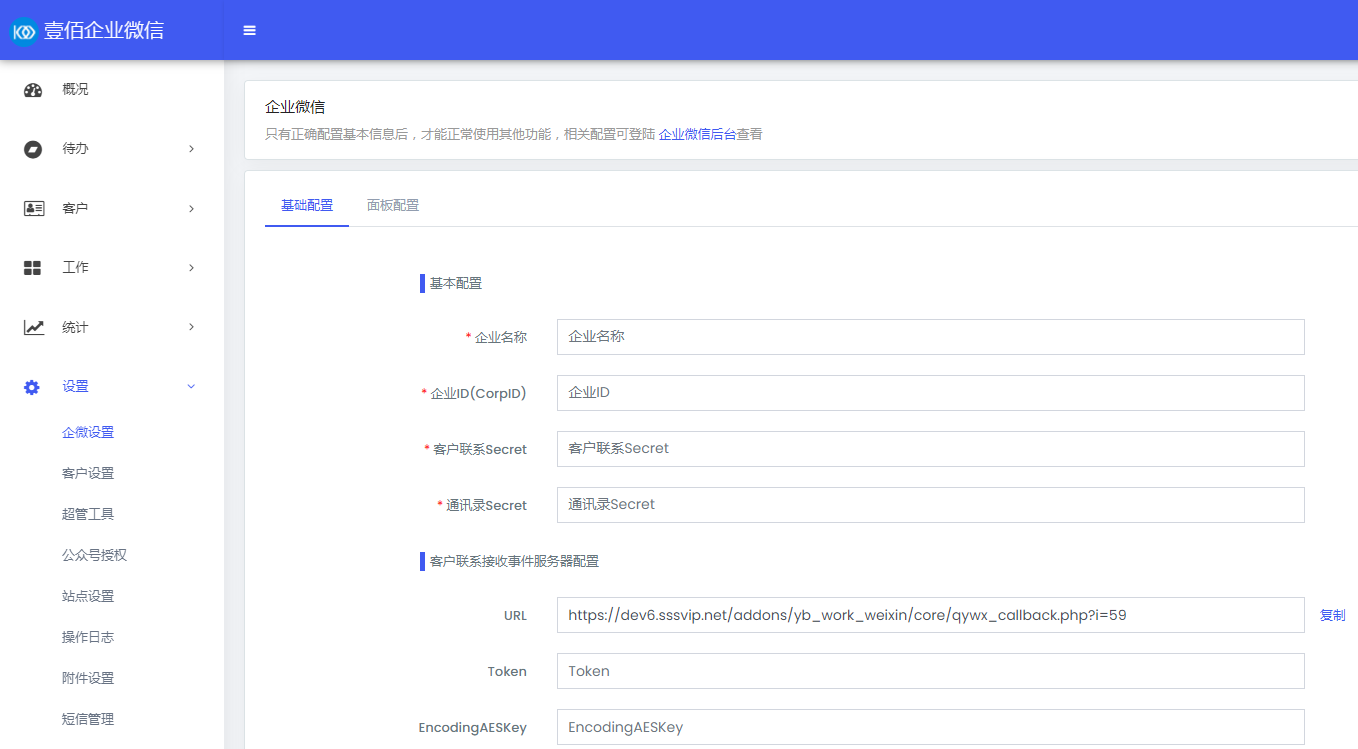Click the 壹佰企业微信 title text
The height and width of the screenshot is (749, 1358).
point(104,31)
